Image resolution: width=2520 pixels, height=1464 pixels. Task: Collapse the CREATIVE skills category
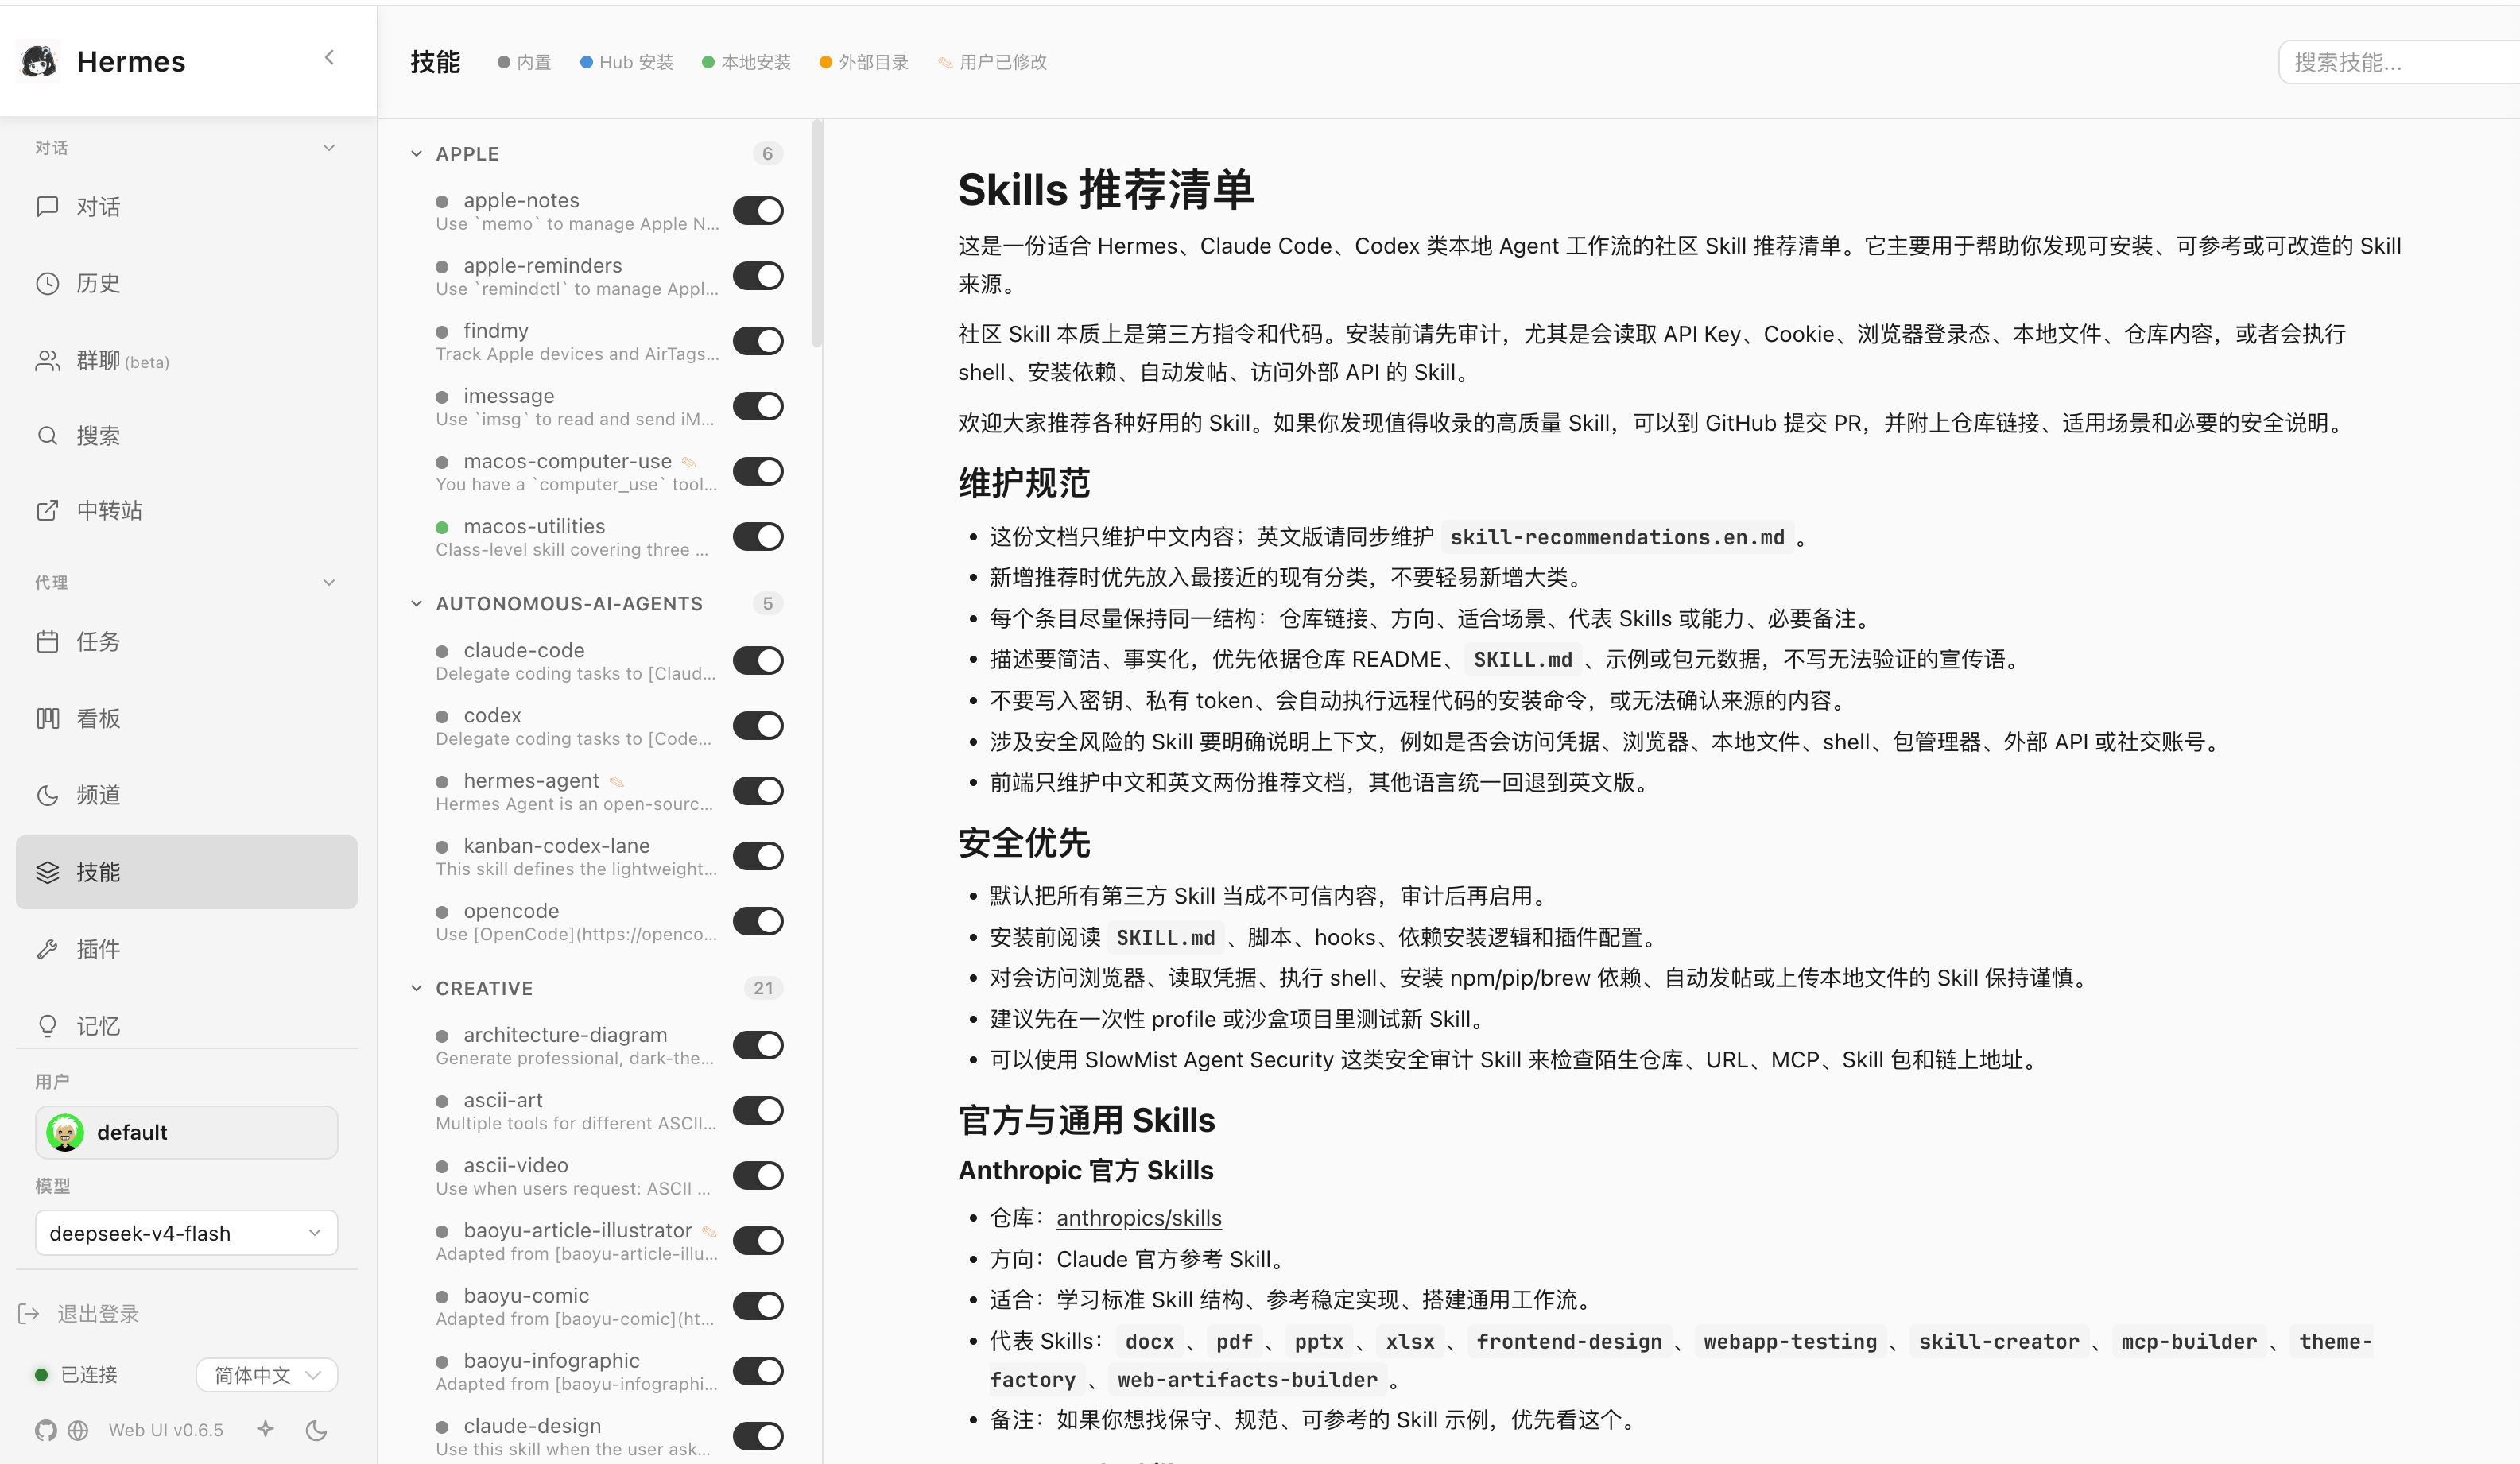(416, 988)
